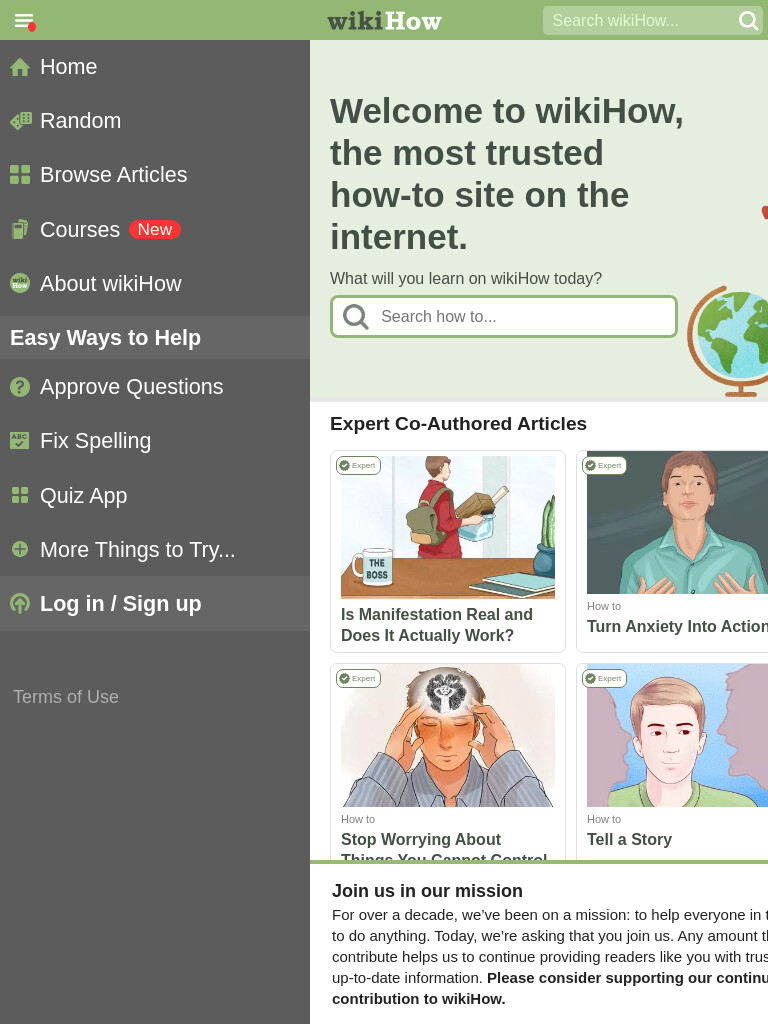Image resolution: width=768 pixels, height=1024 pixels.
Task: Open Is Manifestation Real article thumbnail
Action: click(448, 527)
